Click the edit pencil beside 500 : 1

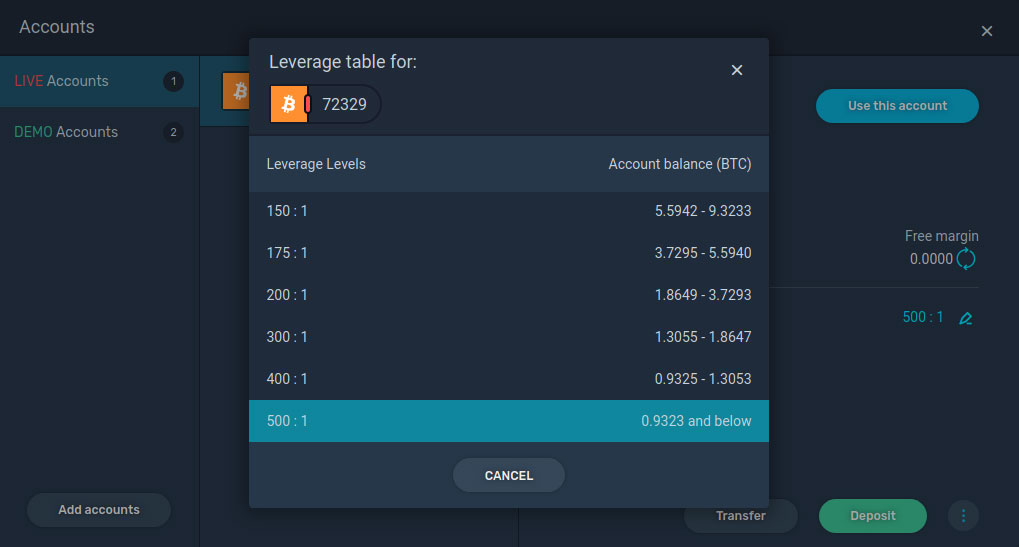[966, 318]
